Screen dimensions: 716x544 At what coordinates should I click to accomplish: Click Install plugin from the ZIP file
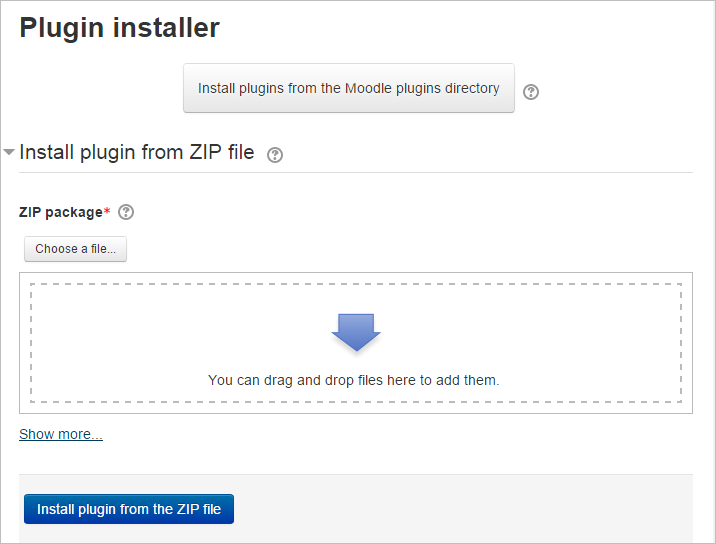click(x=129, y=509)
